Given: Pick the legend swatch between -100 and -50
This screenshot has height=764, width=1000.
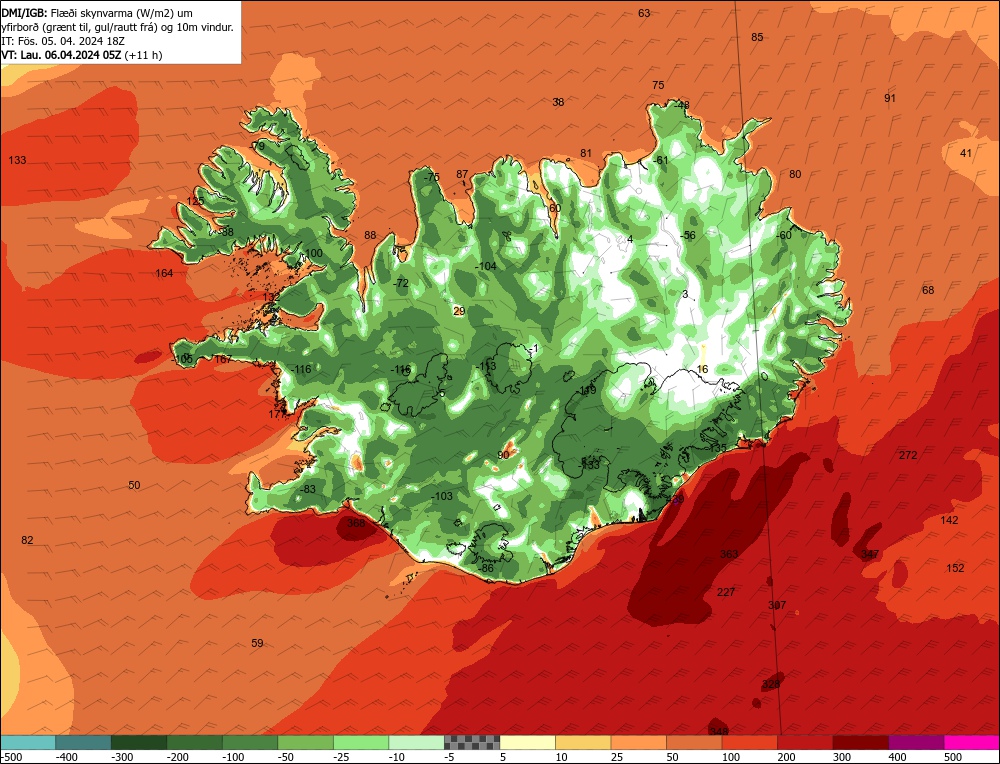Looking at the screenshot, I should 250,742.
